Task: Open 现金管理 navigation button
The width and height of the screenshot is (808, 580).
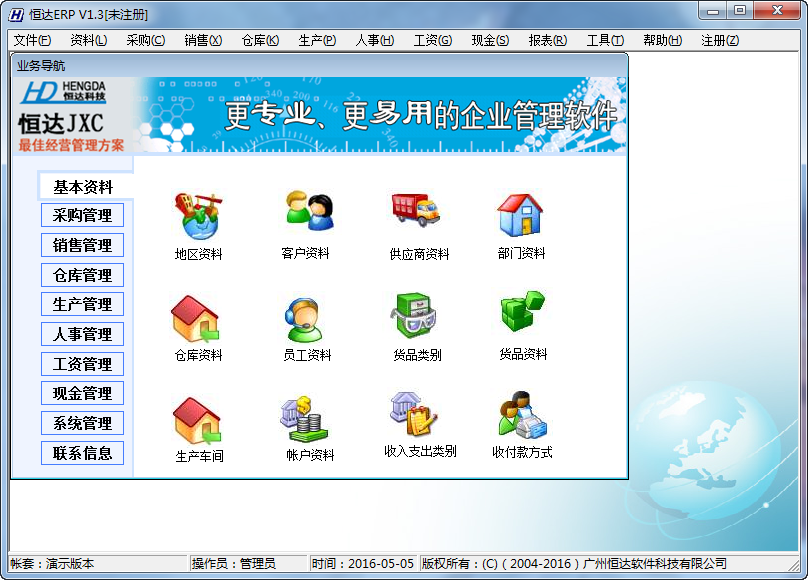Action: (82, 394)
